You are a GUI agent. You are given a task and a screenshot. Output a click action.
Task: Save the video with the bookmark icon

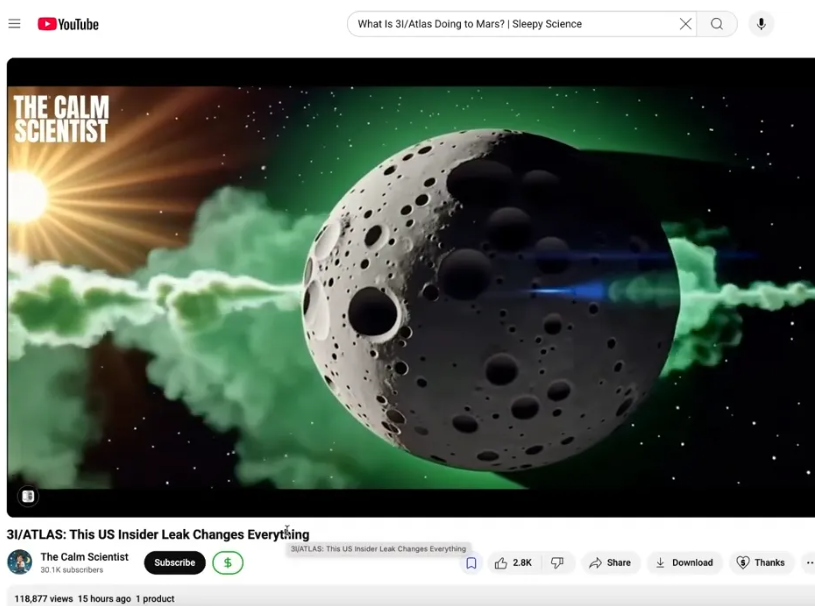(x=471, y=562)
